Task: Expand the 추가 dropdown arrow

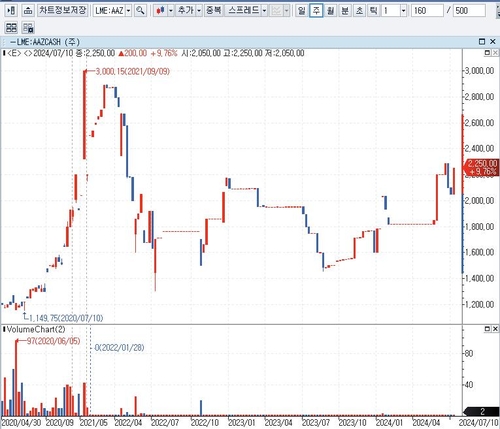Action: (199, 11)
